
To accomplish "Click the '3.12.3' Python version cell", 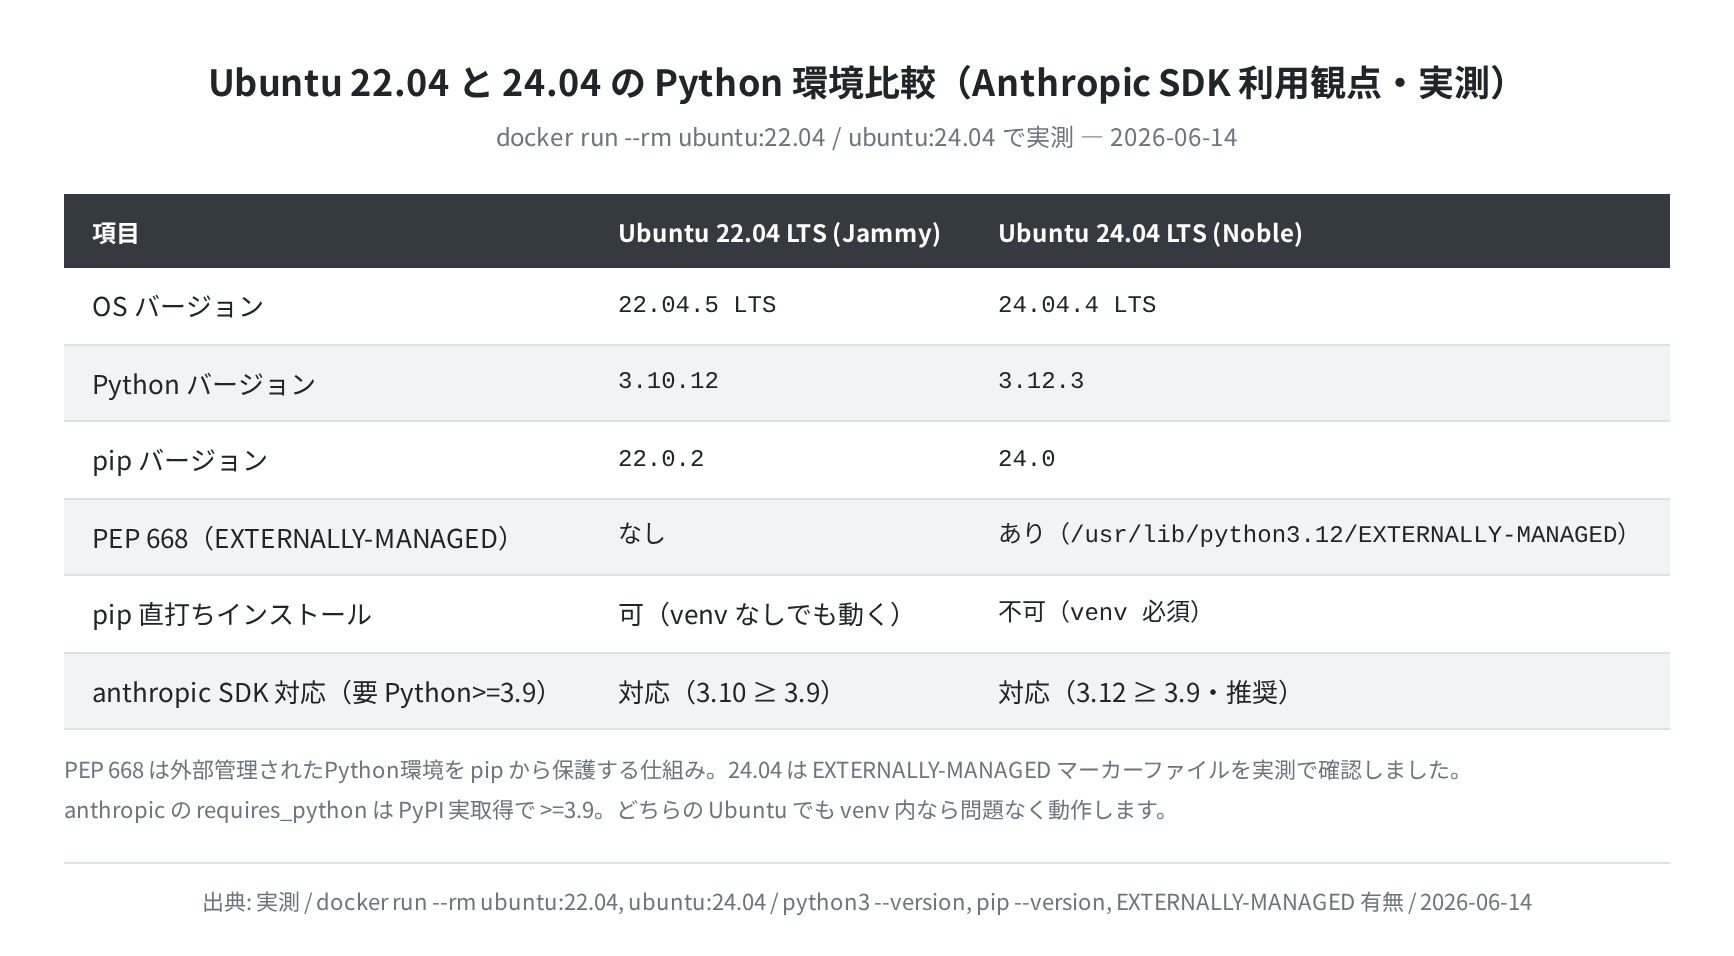I will (1041, 381).
